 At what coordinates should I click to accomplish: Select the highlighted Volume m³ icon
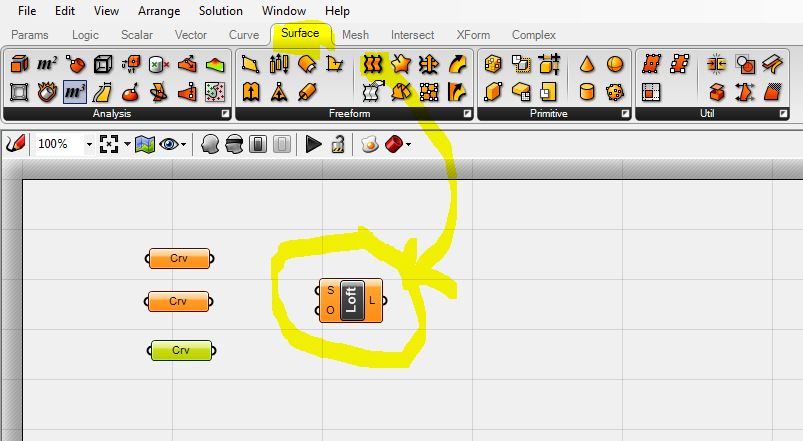pos(75,92)
